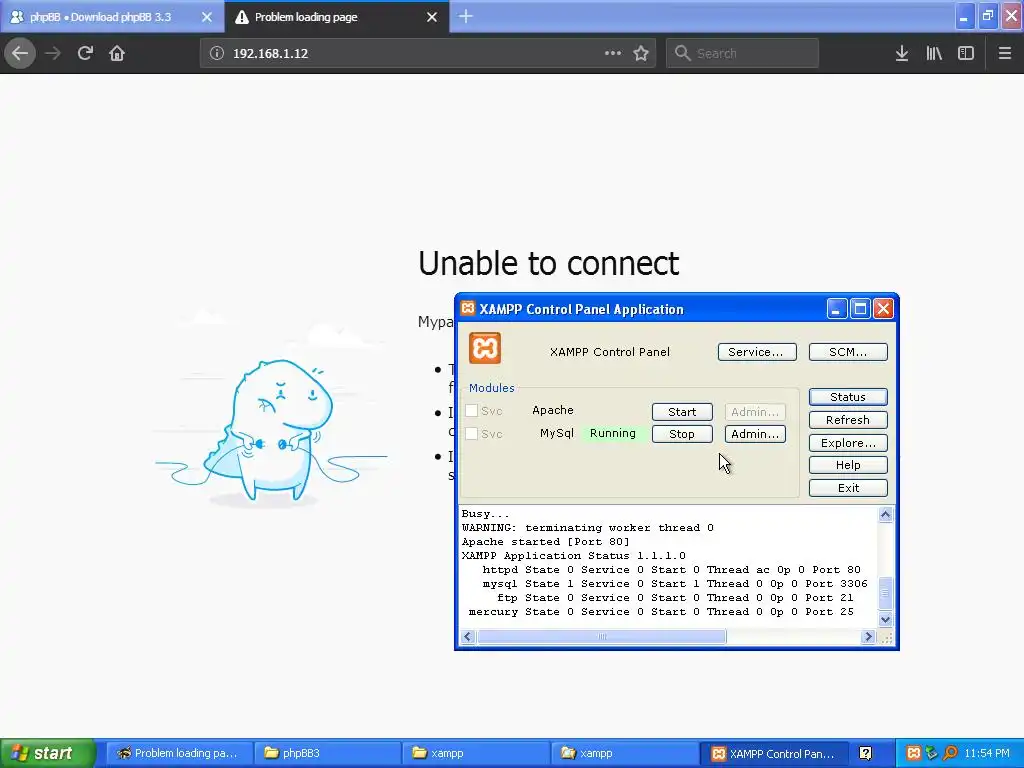Bookmark this page with the star
The image size is (1024, 768).
tap(641, 54)
